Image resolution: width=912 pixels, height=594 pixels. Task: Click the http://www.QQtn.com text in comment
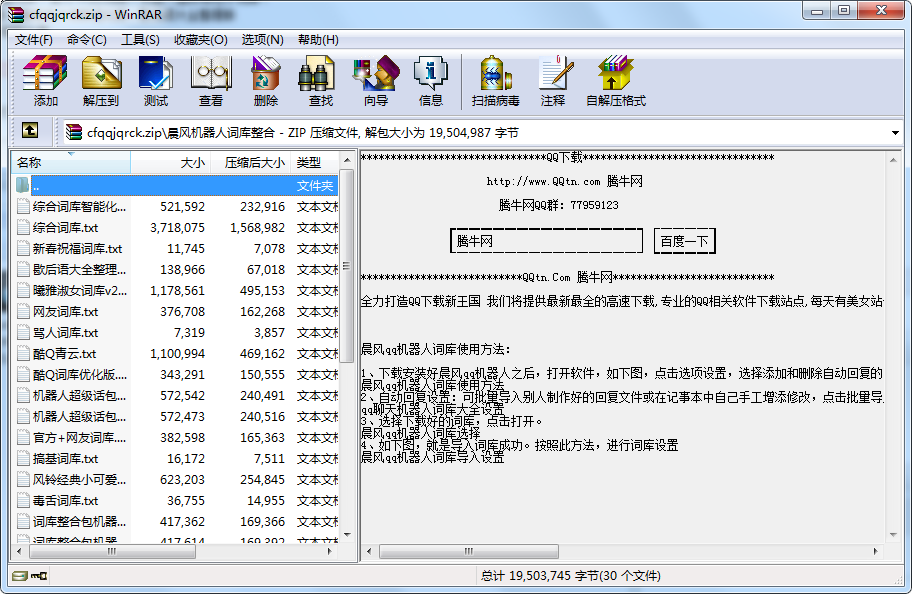pos(543,182)
